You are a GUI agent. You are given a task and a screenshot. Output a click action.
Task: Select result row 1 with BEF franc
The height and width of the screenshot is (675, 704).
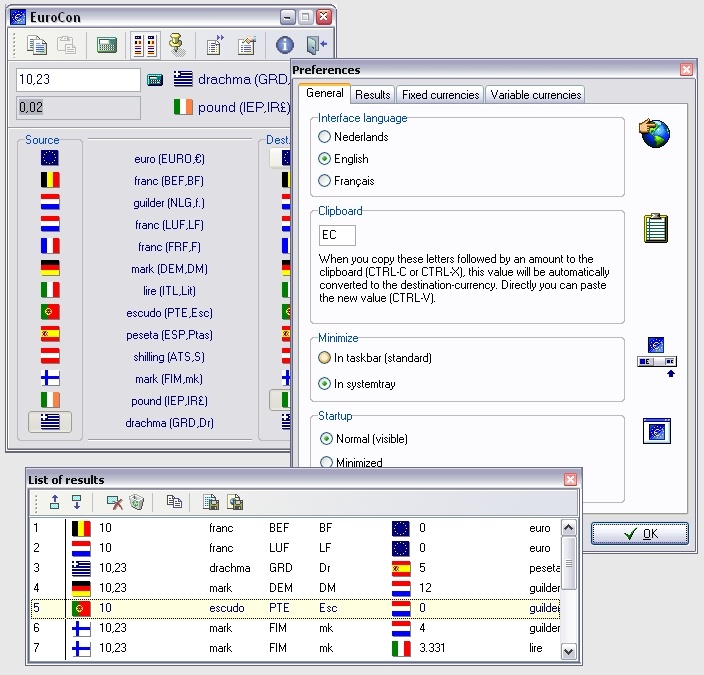click(x=295, y=528)
